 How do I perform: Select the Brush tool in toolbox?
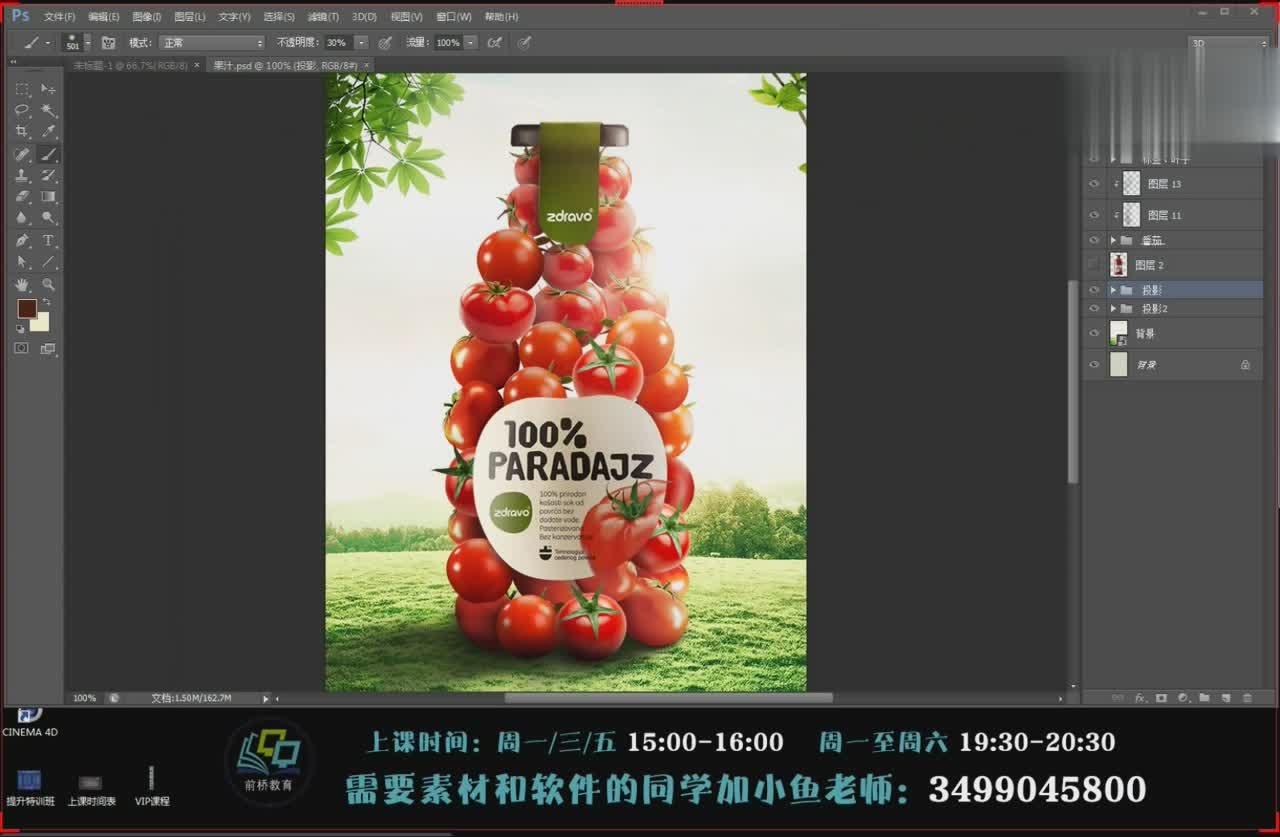click(48, 154)
